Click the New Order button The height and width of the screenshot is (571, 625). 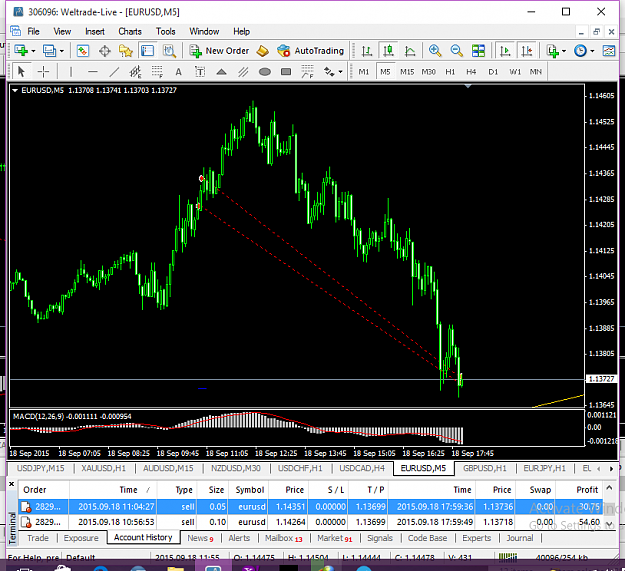(x=219, y=51)
